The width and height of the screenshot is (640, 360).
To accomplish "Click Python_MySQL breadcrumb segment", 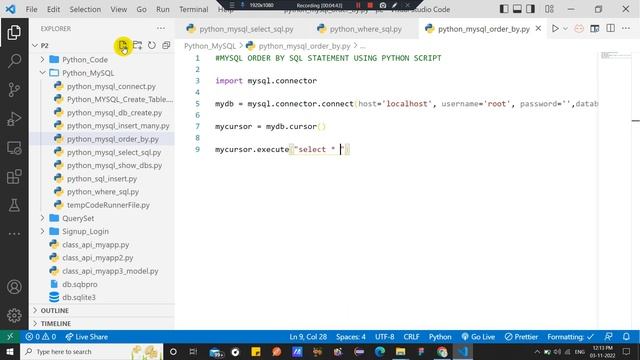I will [210, 46].
